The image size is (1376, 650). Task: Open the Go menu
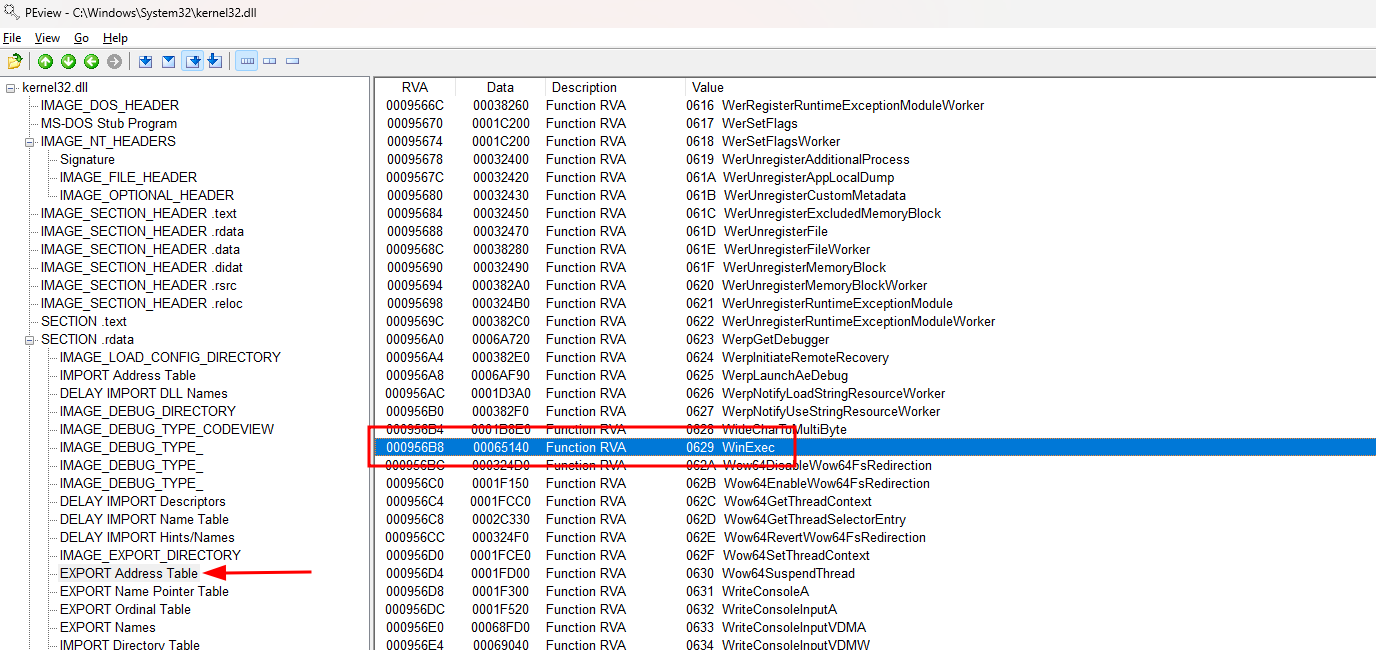tap(81, 38)
